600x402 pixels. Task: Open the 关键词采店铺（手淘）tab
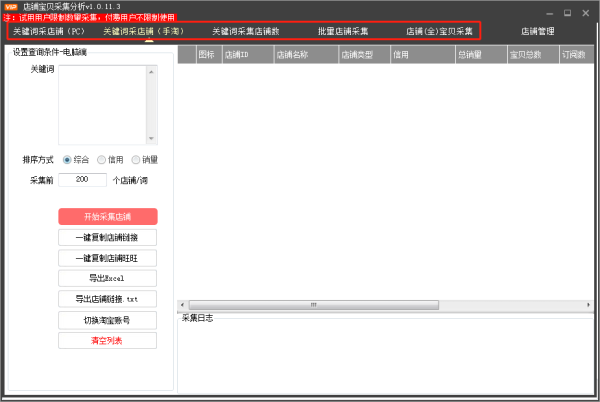pyautogui.click(x=148, y=32)
